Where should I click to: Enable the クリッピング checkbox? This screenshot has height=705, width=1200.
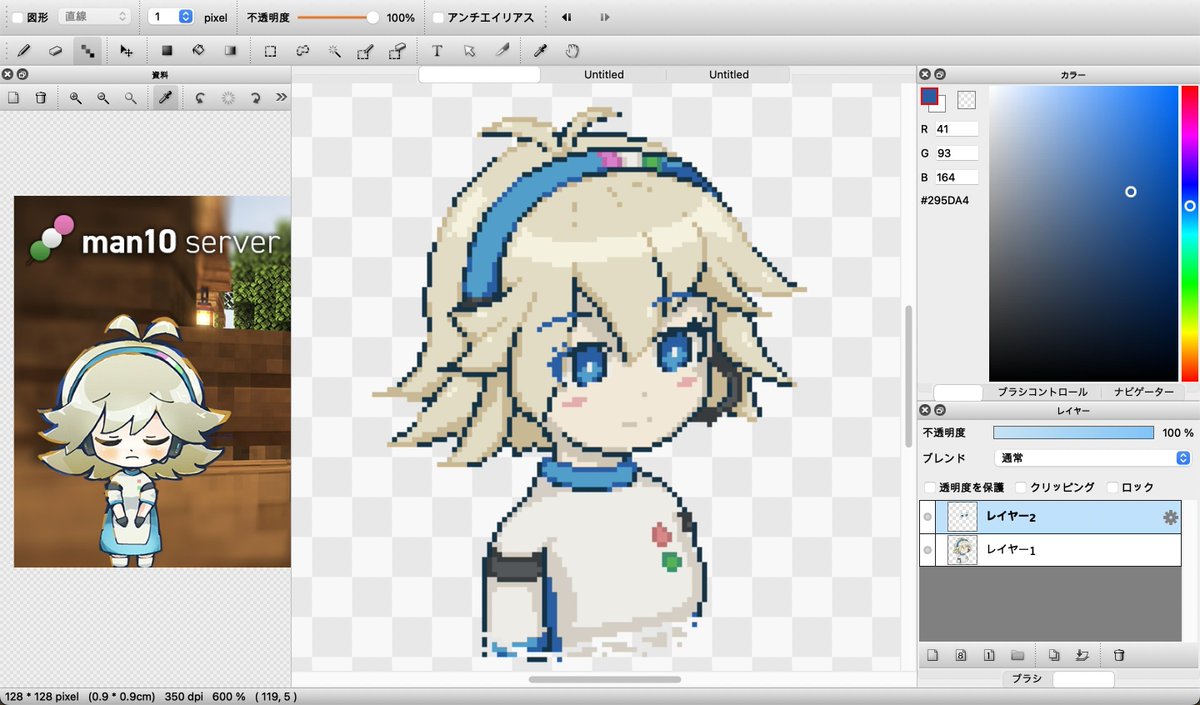[x=1021, y=487]
